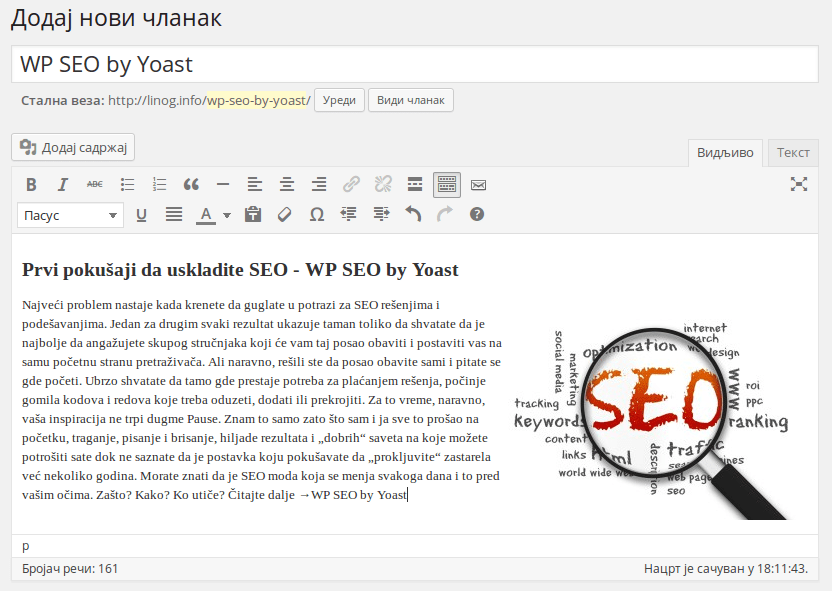Image resolution: width=832 pixels, height=591 pixels.
Task: Switch to the Текст editor tab
Action: coord(793,153)
